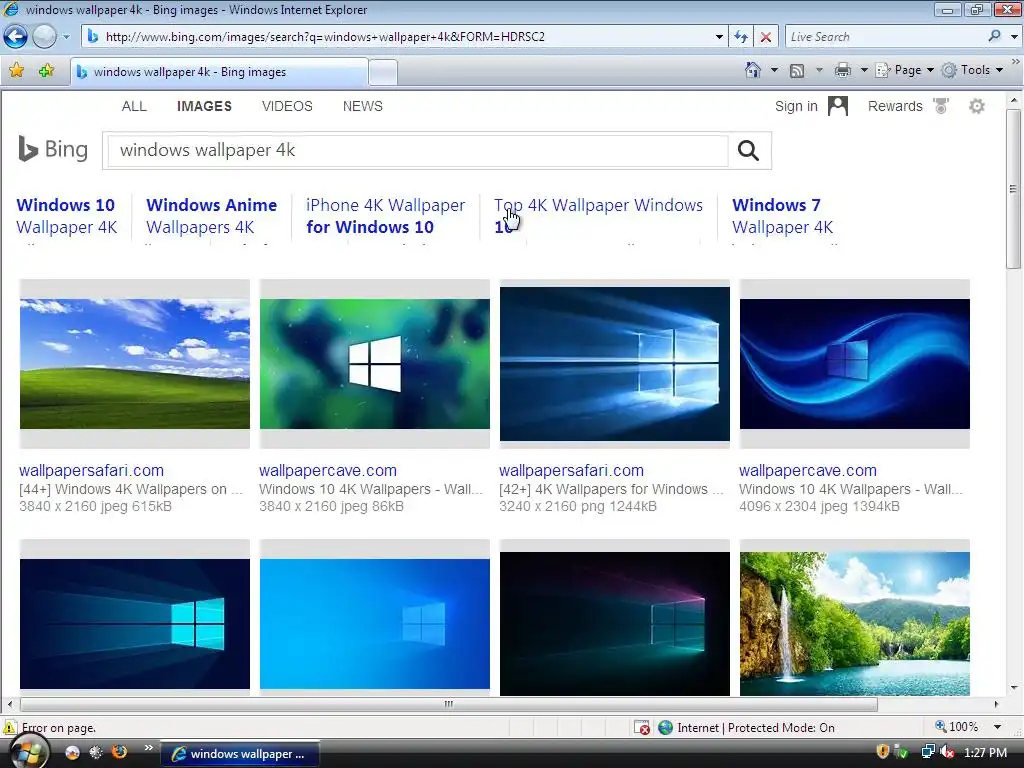Open the green nebula Windows logo thumbnail

click(x=375, y=364)
